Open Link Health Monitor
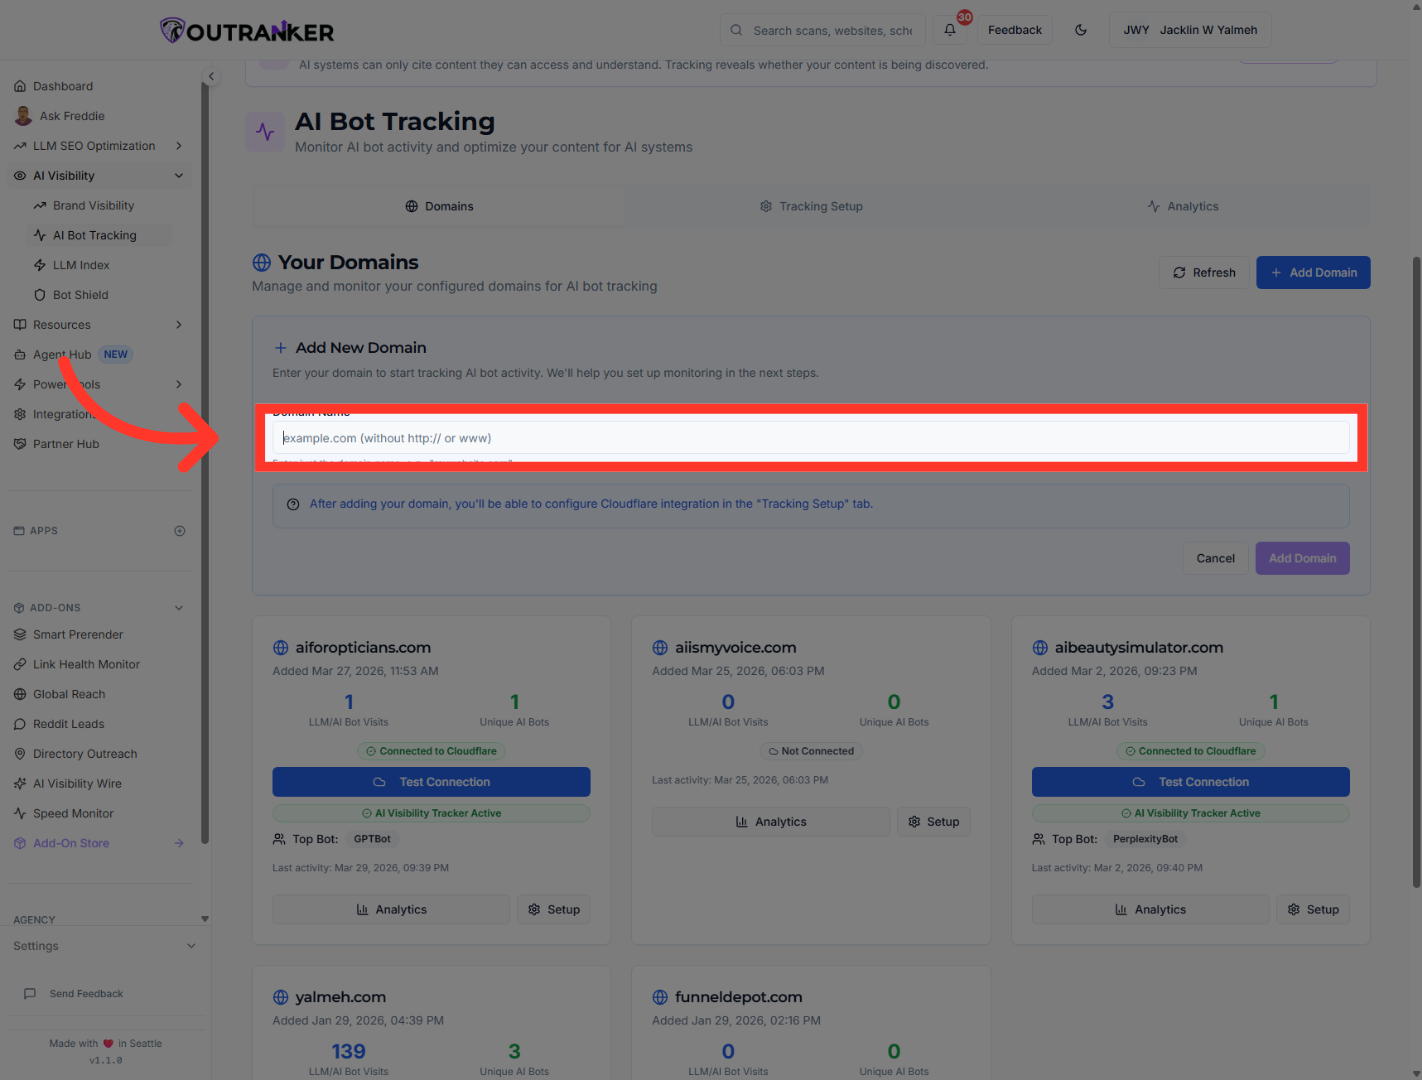The height and width of the screenshot is (1080, 1422). point(86,663)
